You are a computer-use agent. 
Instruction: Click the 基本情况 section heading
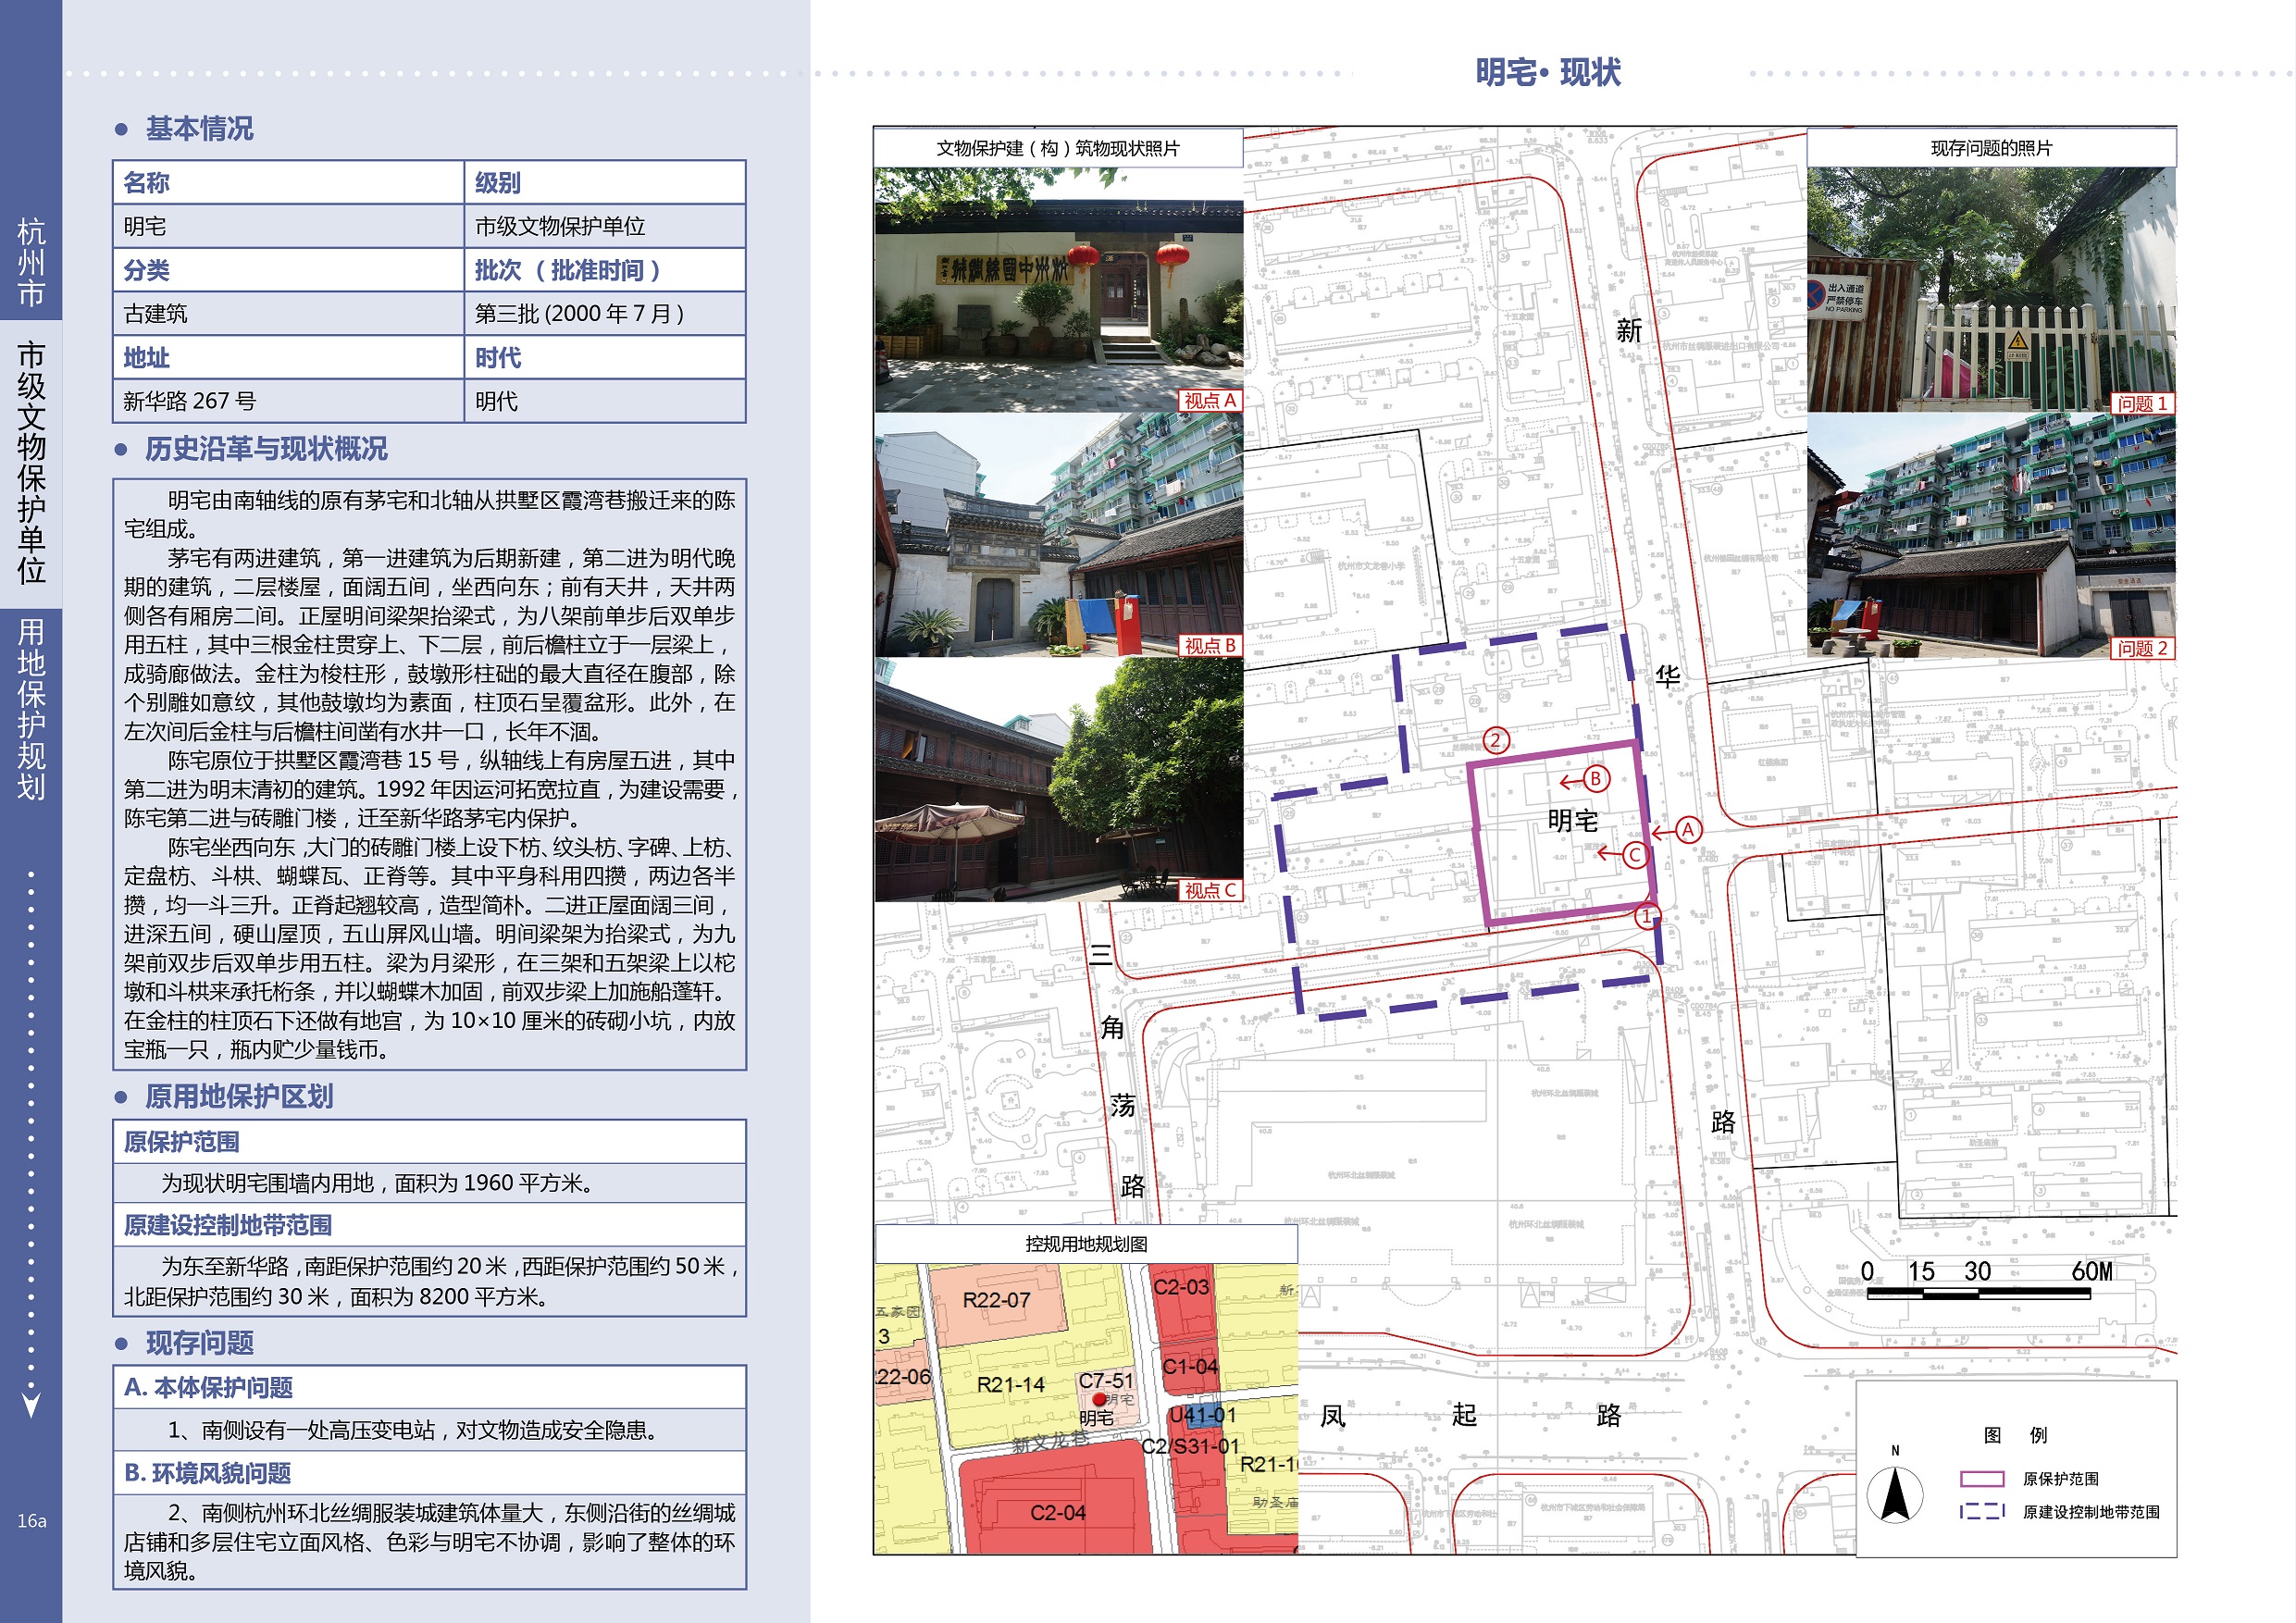pos(199,129)
